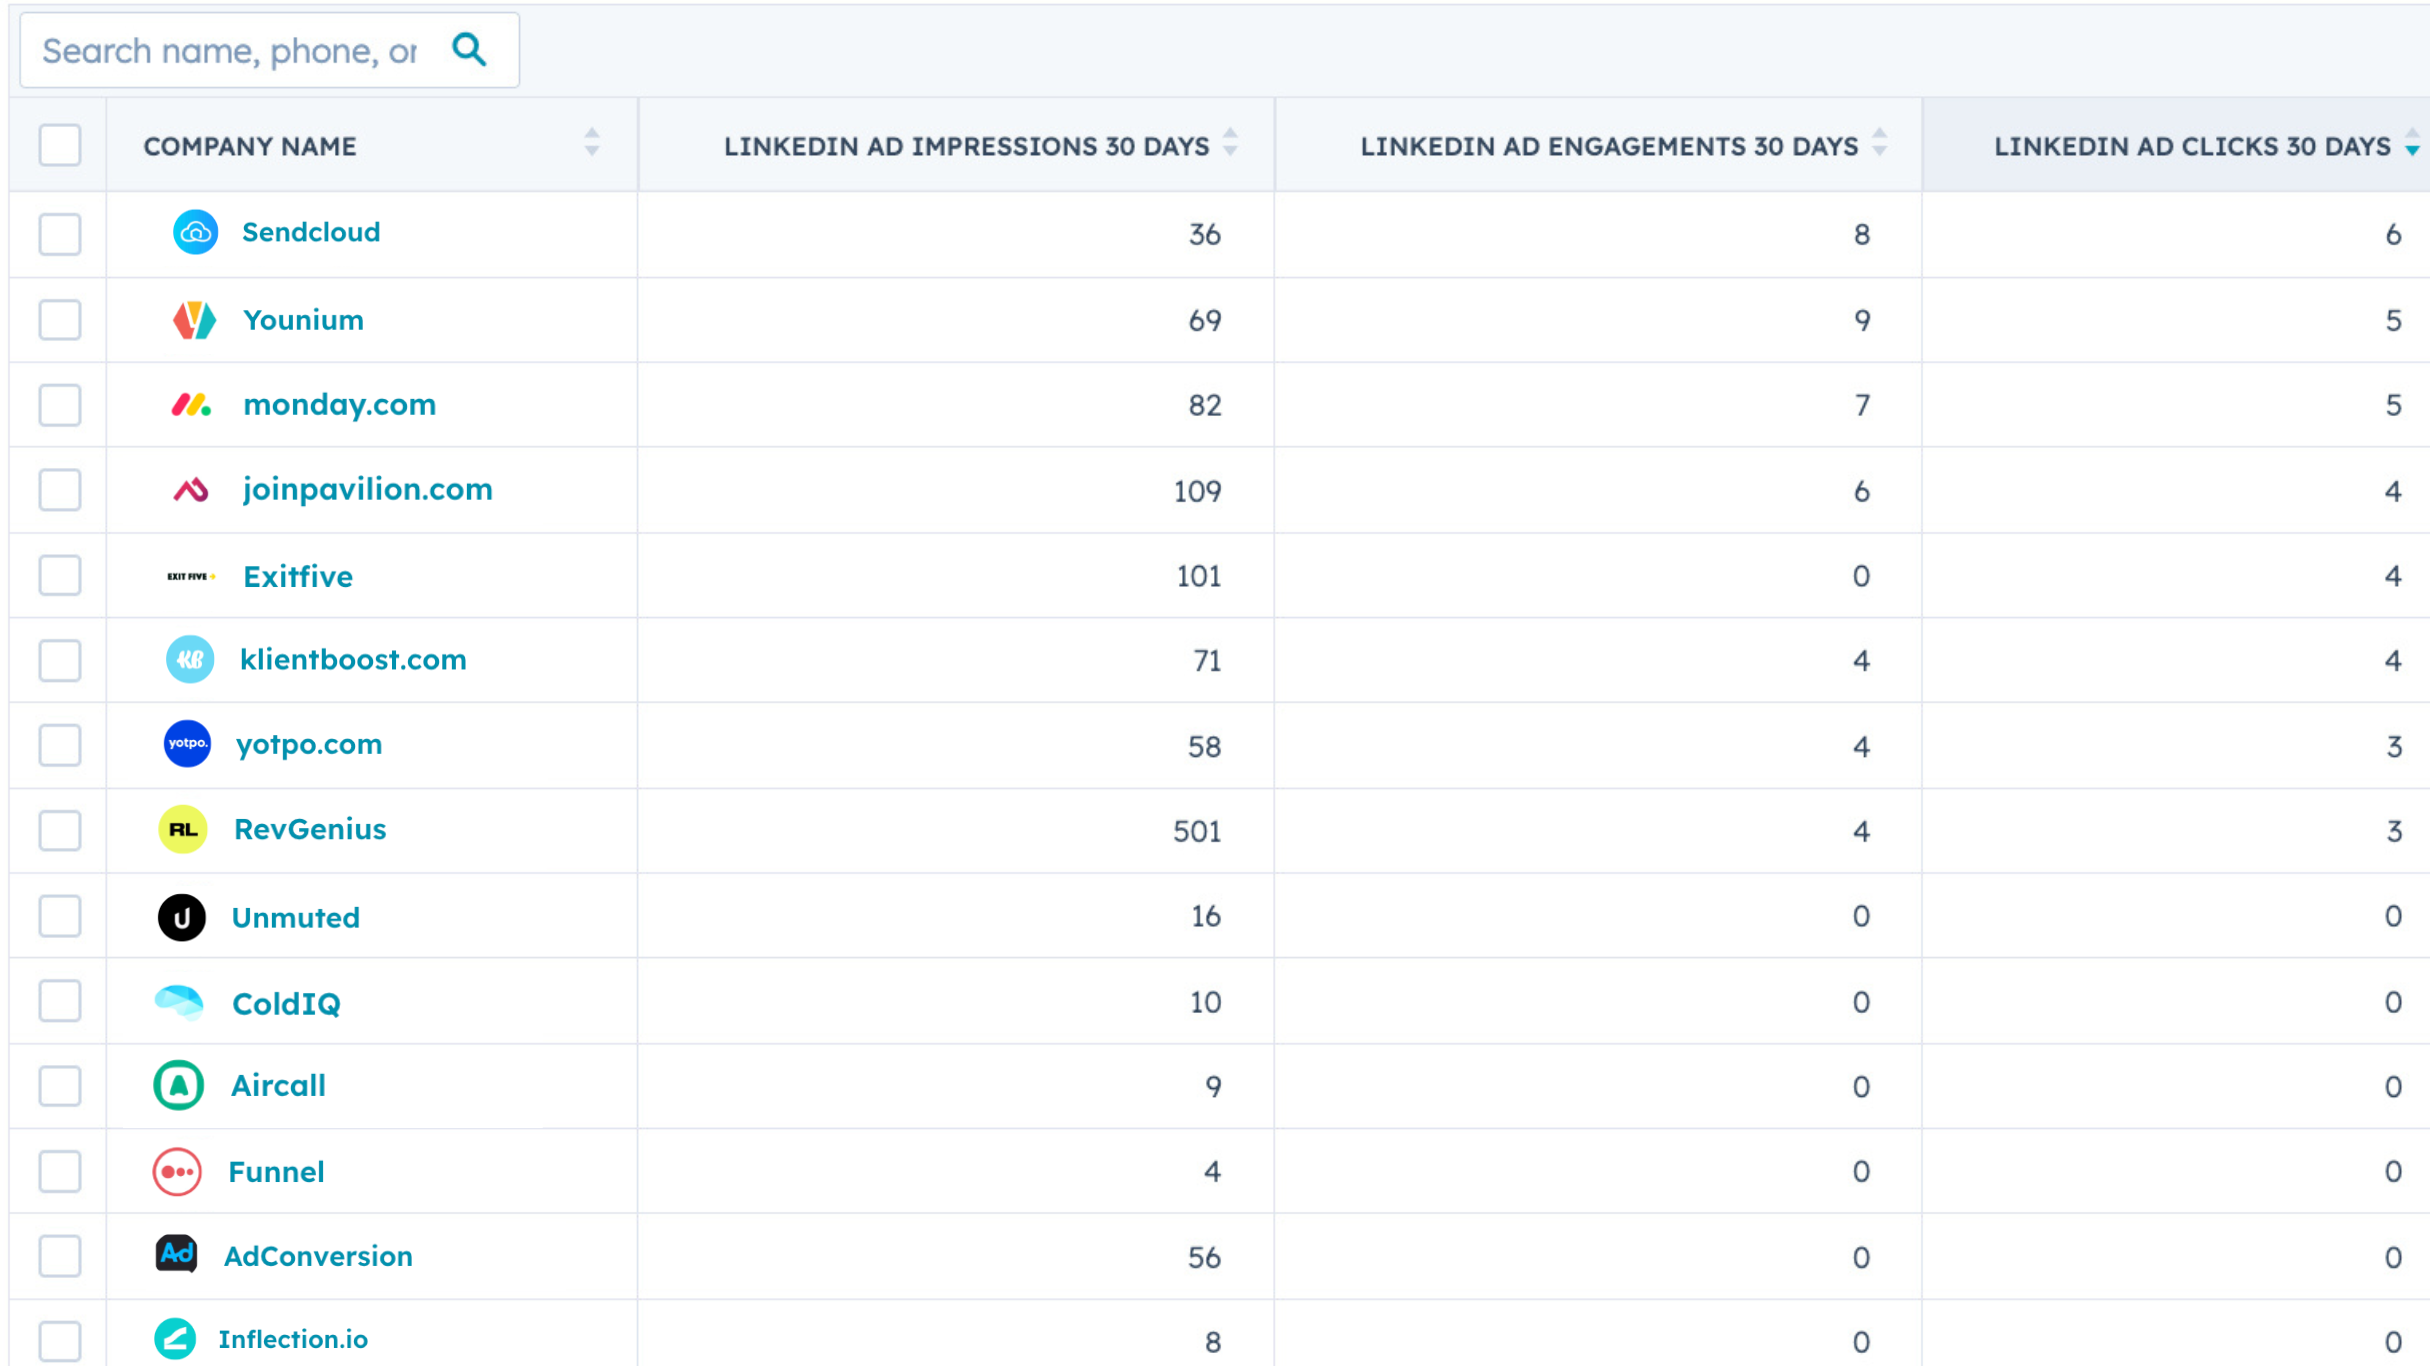Viewport: 2430px width, 1366px height.
Task: Click the Younium logo icon
Action: 194,320
